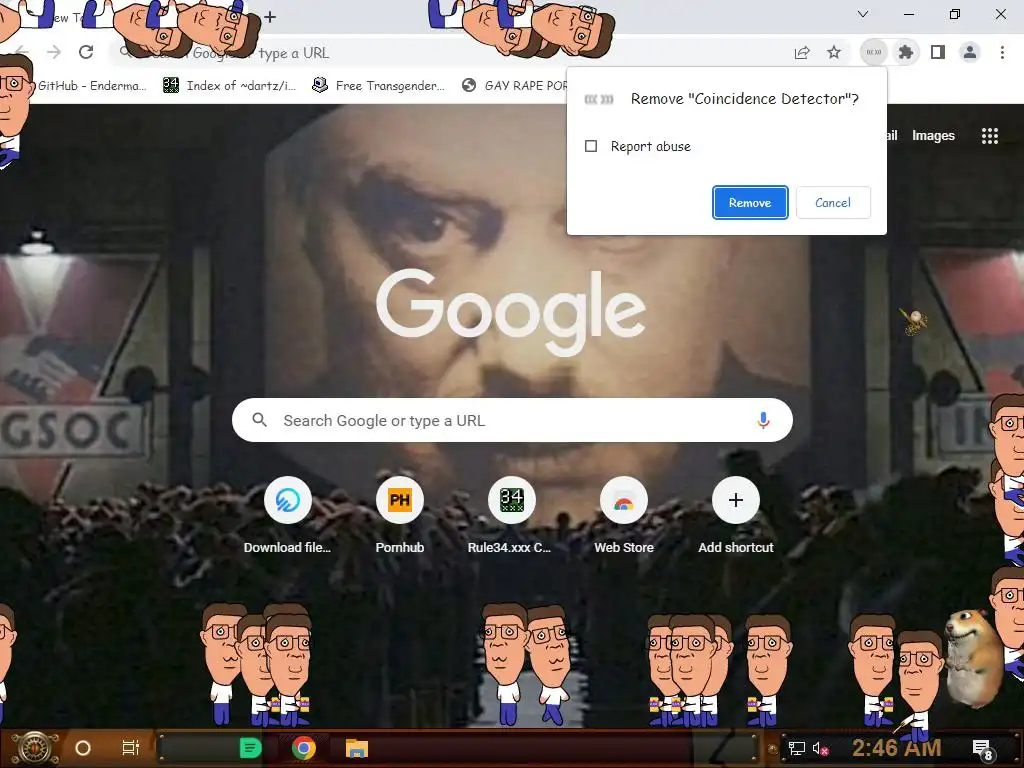Open network settings from the tray icon
Image resolution: width=1024 pixels, height=768 pixels.
[x=797, y=748]
